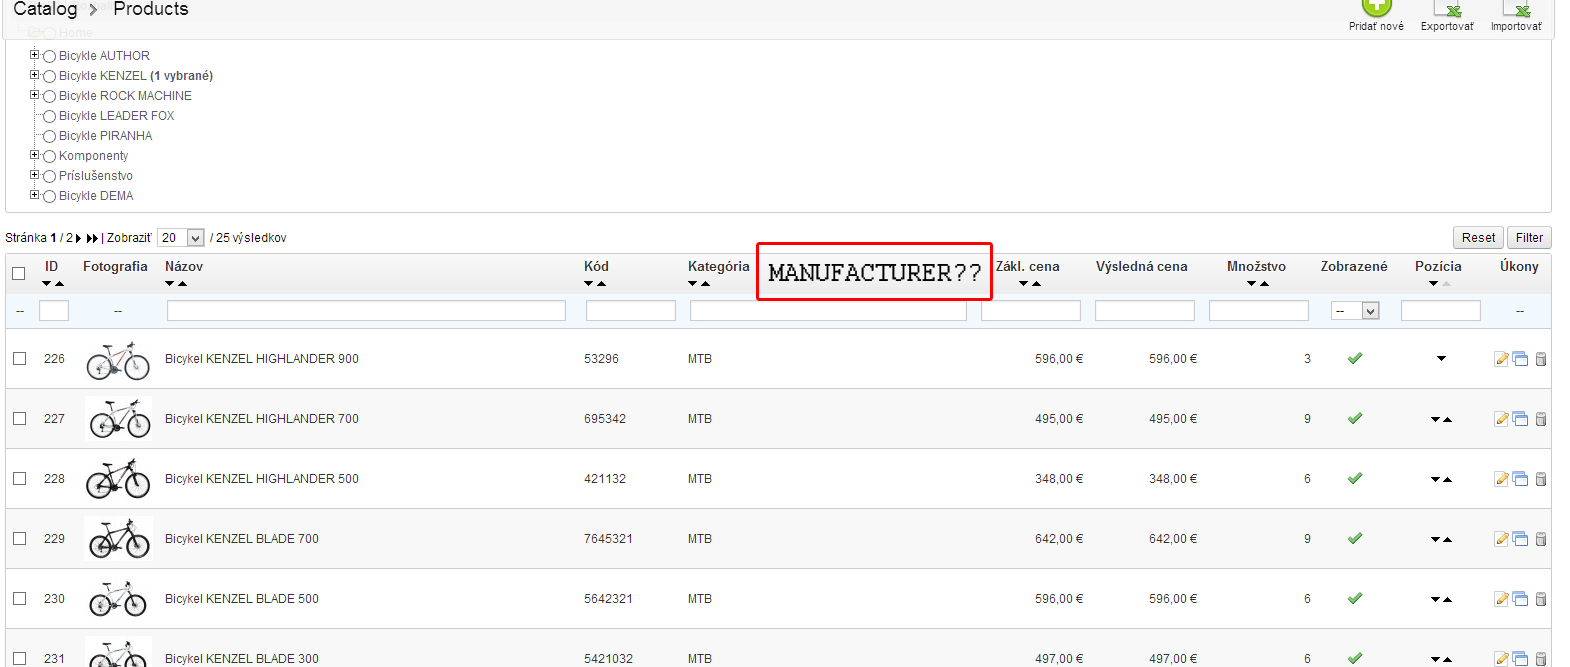Toggle displayed checkmark for HIGHLANDER 700
The image size is (1570, 667).
coord(1355,418)
